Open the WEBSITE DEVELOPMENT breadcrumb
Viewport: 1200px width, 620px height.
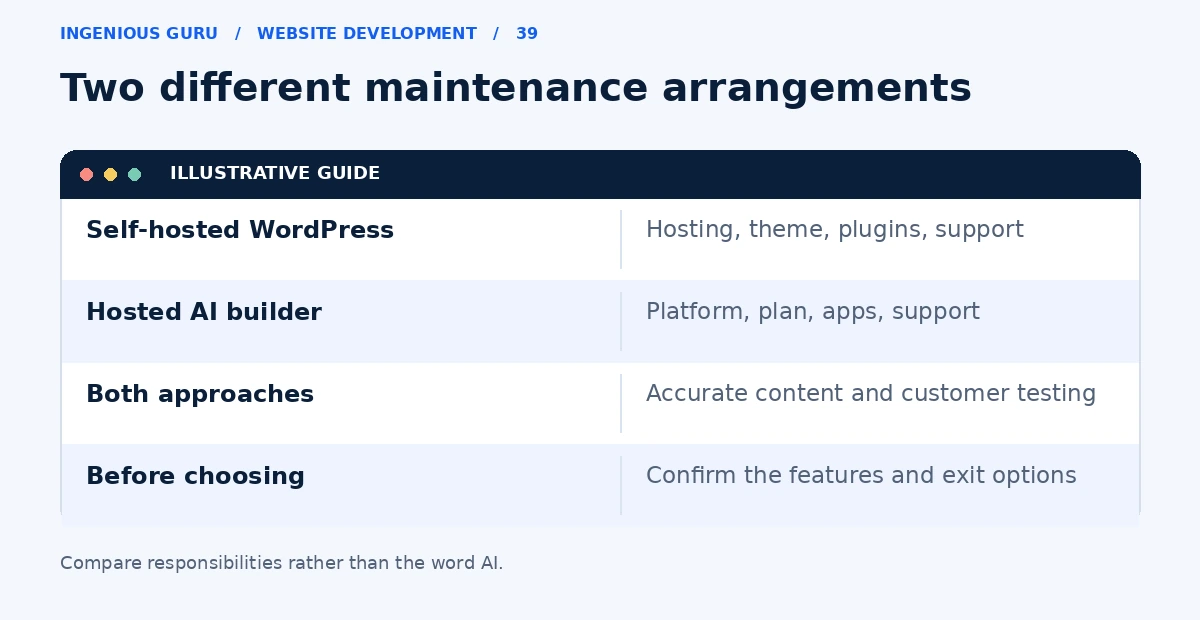[367, 34]
